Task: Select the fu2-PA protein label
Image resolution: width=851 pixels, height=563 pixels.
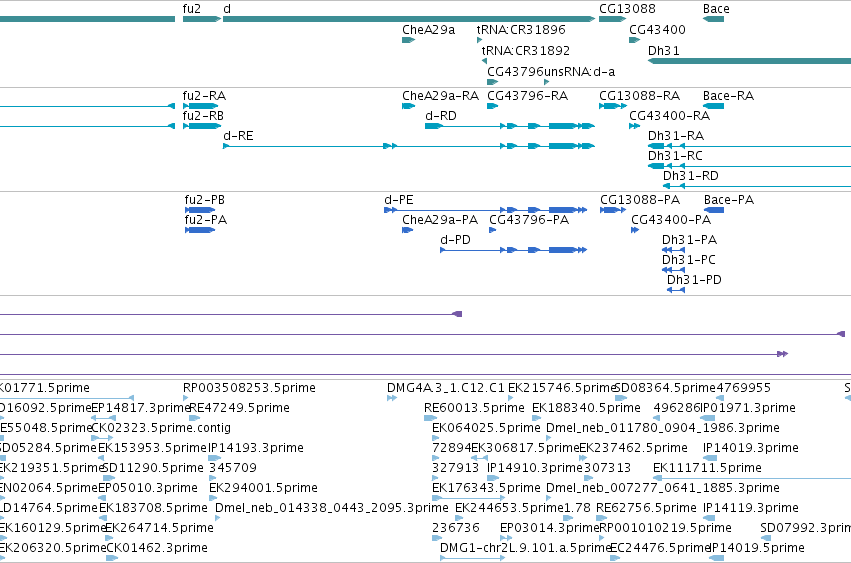Action: [206, 220]
